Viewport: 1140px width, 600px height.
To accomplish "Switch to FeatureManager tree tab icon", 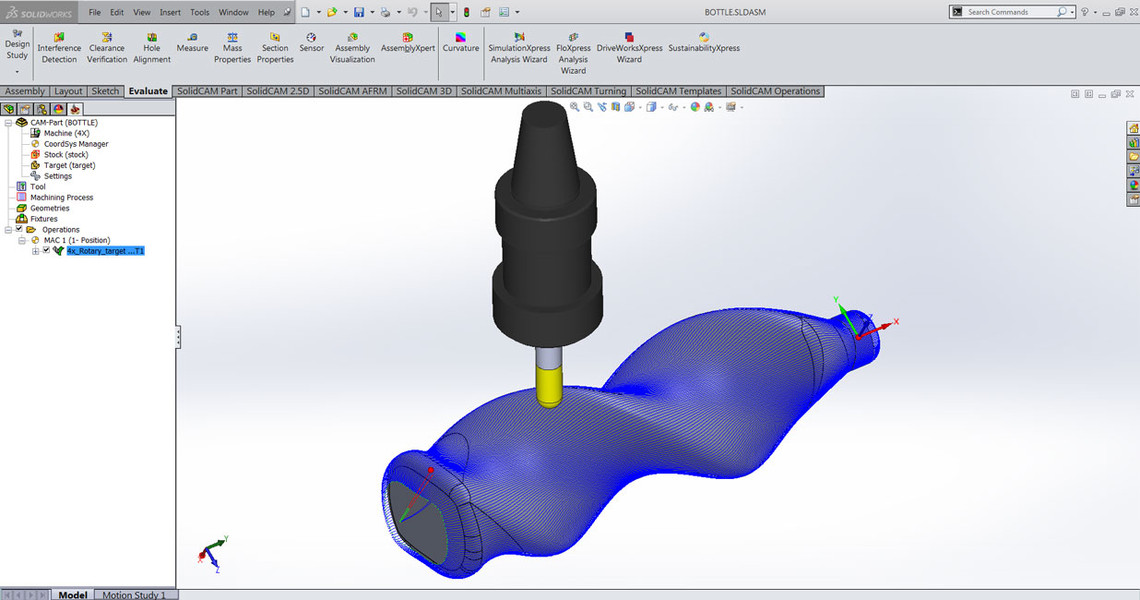I will click(9, 109).
